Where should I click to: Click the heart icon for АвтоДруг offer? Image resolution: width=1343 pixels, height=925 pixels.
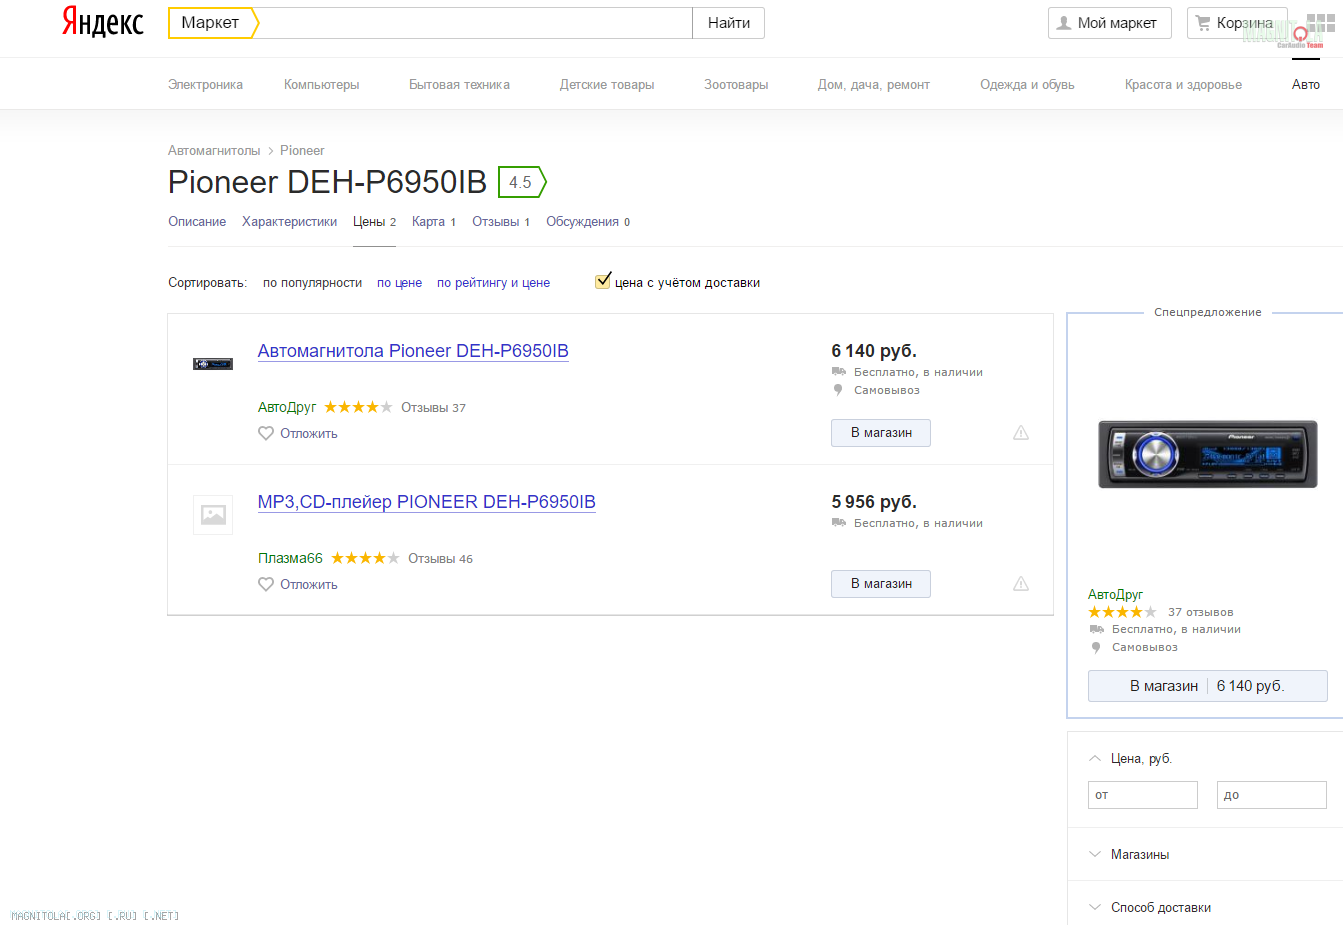point(266,433)
